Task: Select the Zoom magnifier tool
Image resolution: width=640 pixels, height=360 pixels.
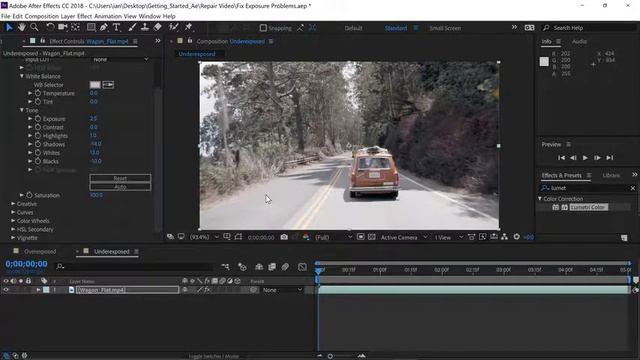Action: click(34, 27)
